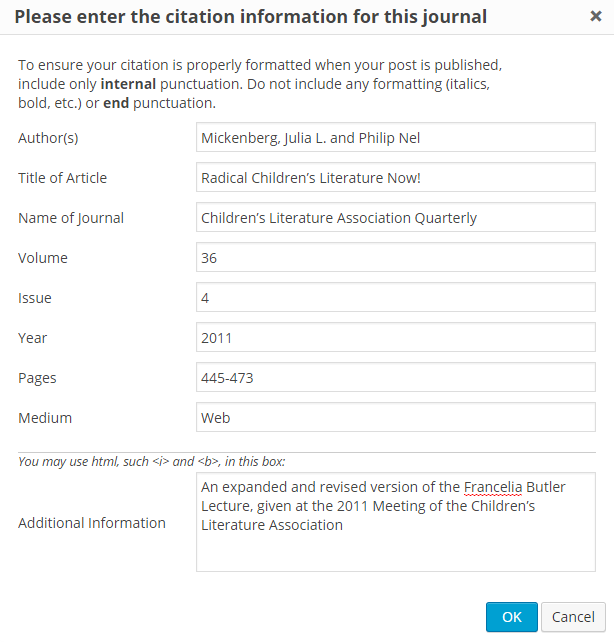
Task: Click the Author(s) input field
Action: pyautogui.click(x=396, y=138)
